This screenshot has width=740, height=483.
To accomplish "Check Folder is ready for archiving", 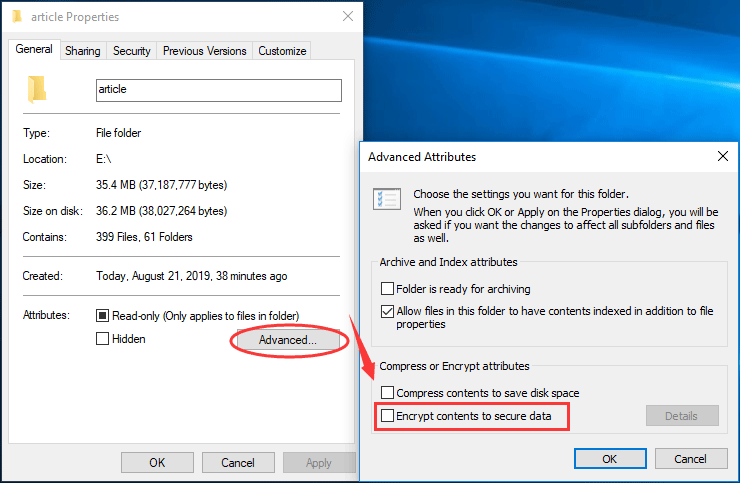I will [387, 288].
